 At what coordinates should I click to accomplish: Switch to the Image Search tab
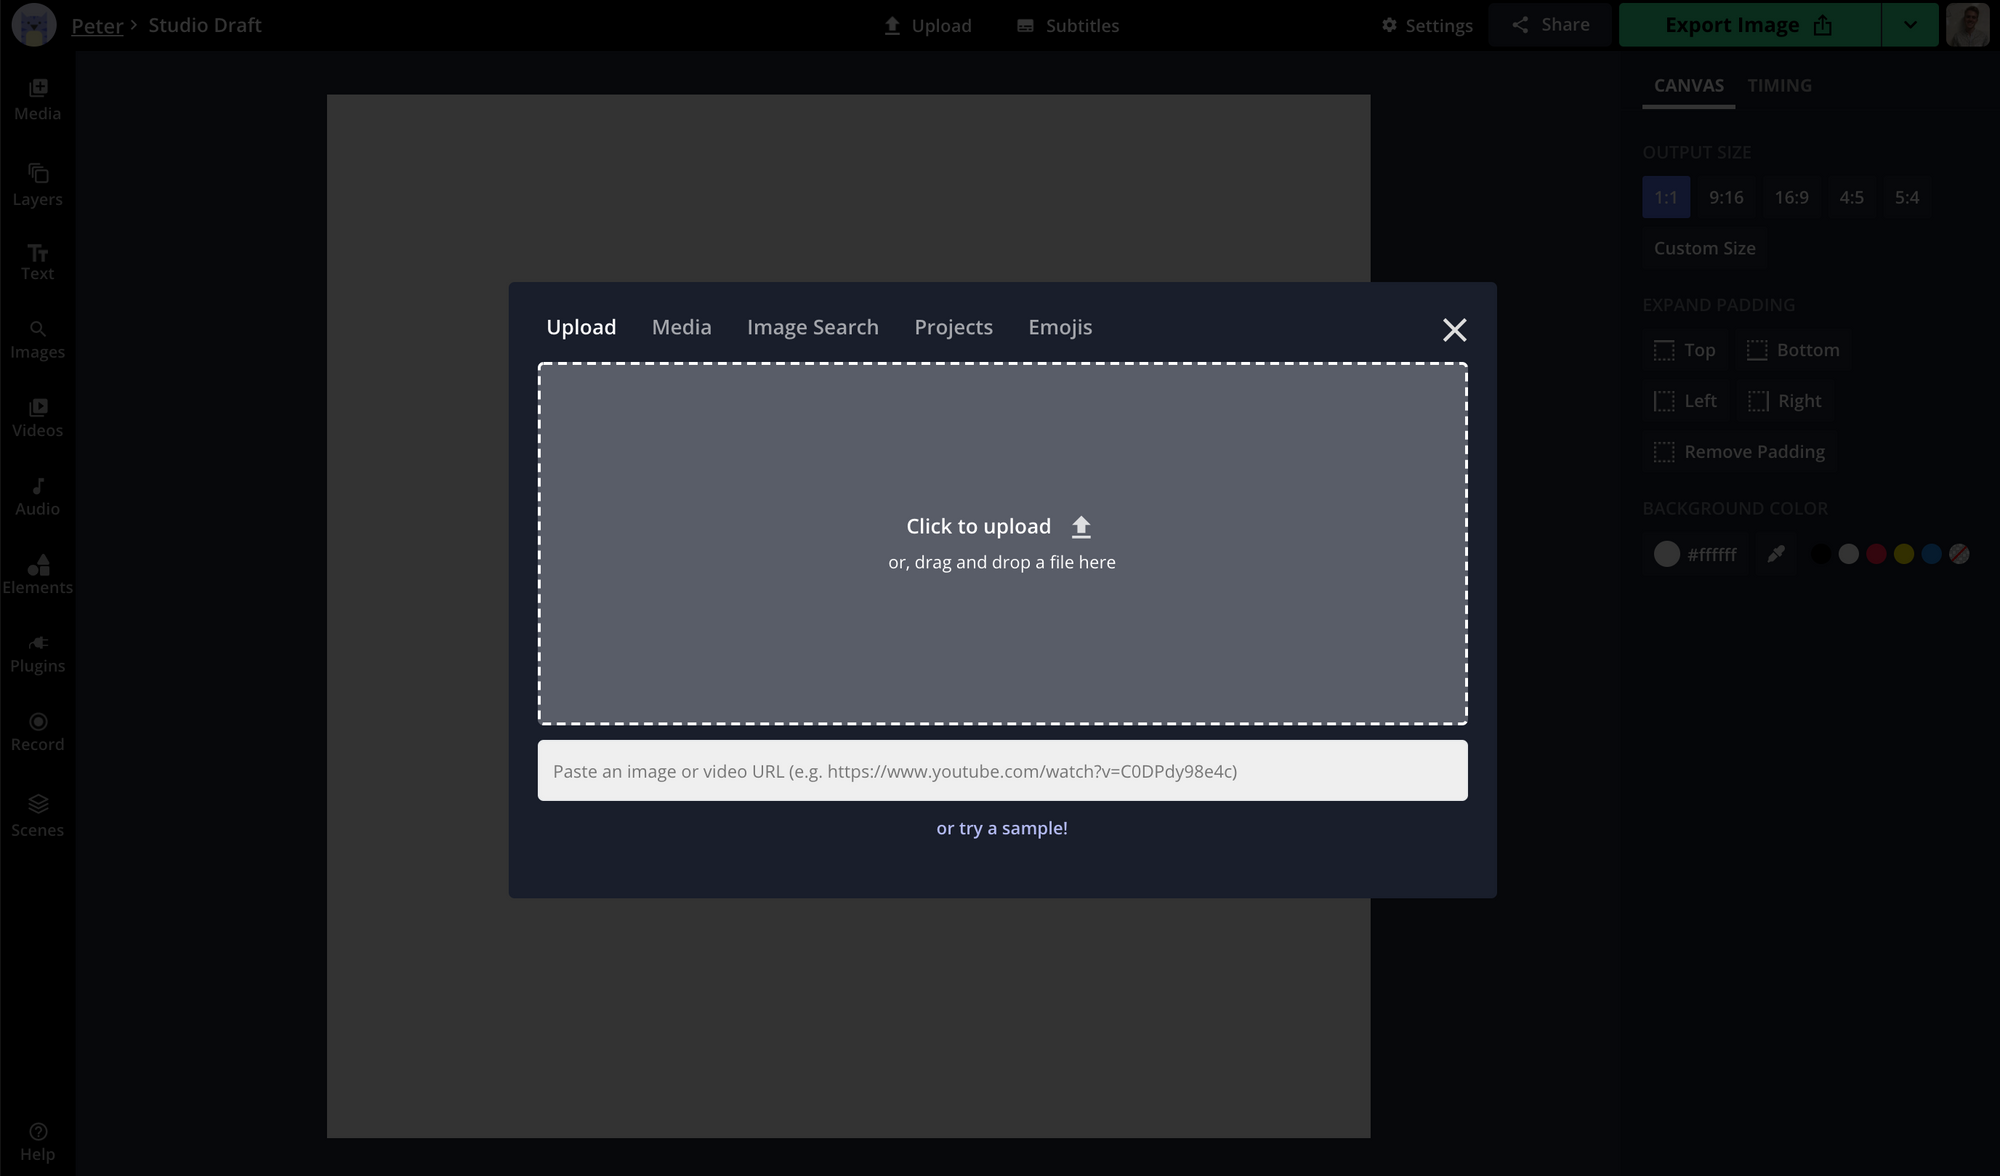pyautogui.click(x=812, y=327)
